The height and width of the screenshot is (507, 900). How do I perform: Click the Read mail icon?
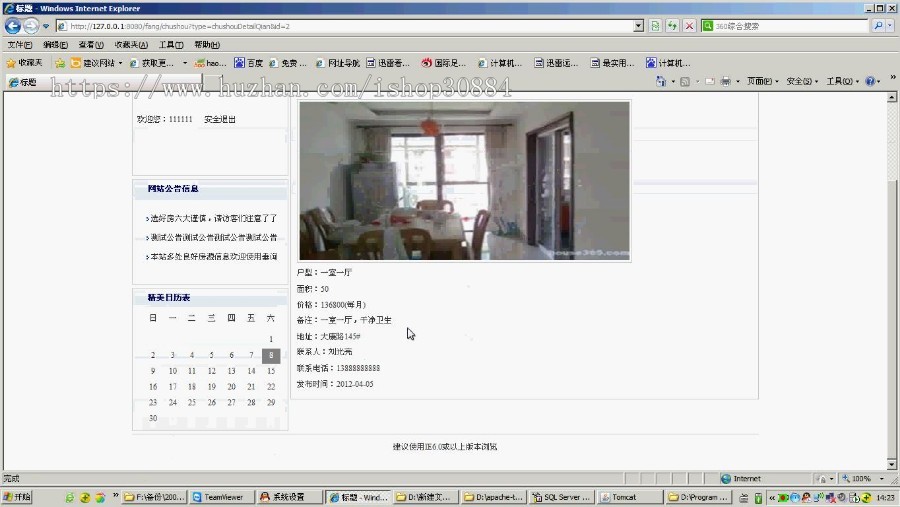710,82
